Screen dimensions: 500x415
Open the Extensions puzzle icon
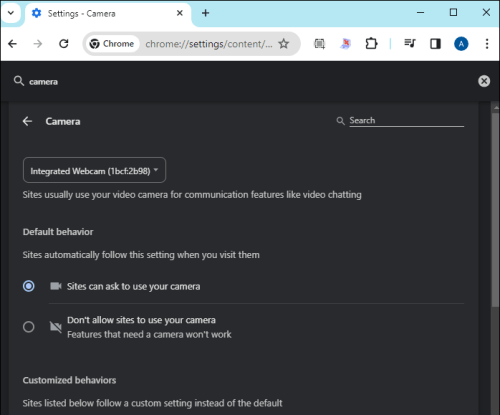[371, 44]
